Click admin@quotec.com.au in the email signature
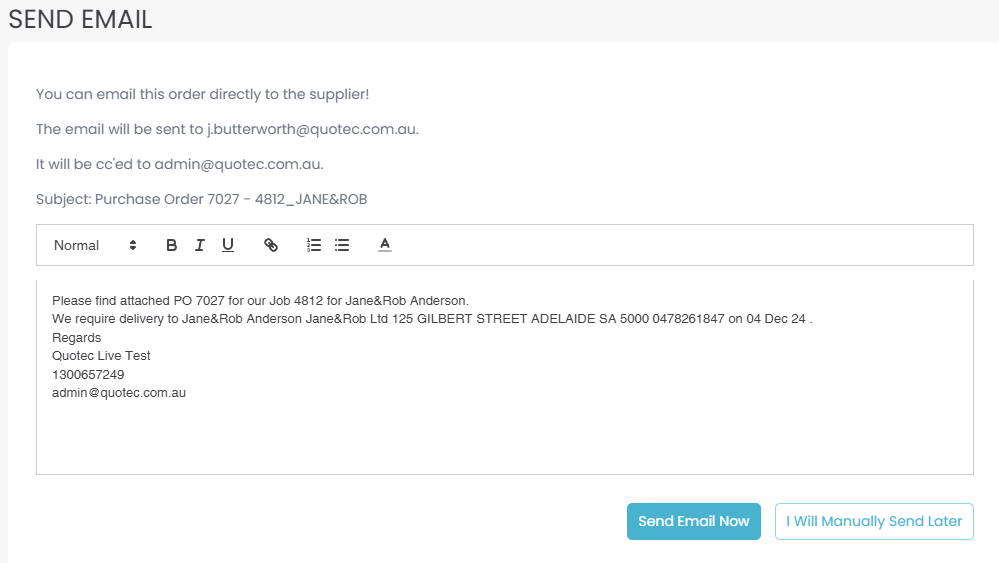999x563 pixels. click(x=119, y=393)
